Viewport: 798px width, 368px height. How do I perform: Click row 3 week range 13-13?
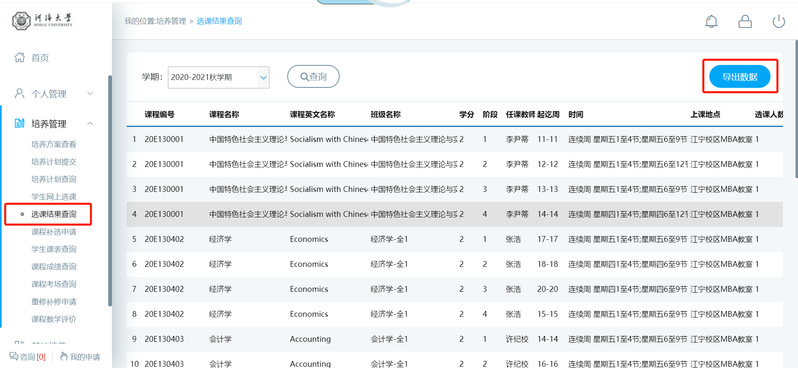pyautogui.click(x=548, y=189)
